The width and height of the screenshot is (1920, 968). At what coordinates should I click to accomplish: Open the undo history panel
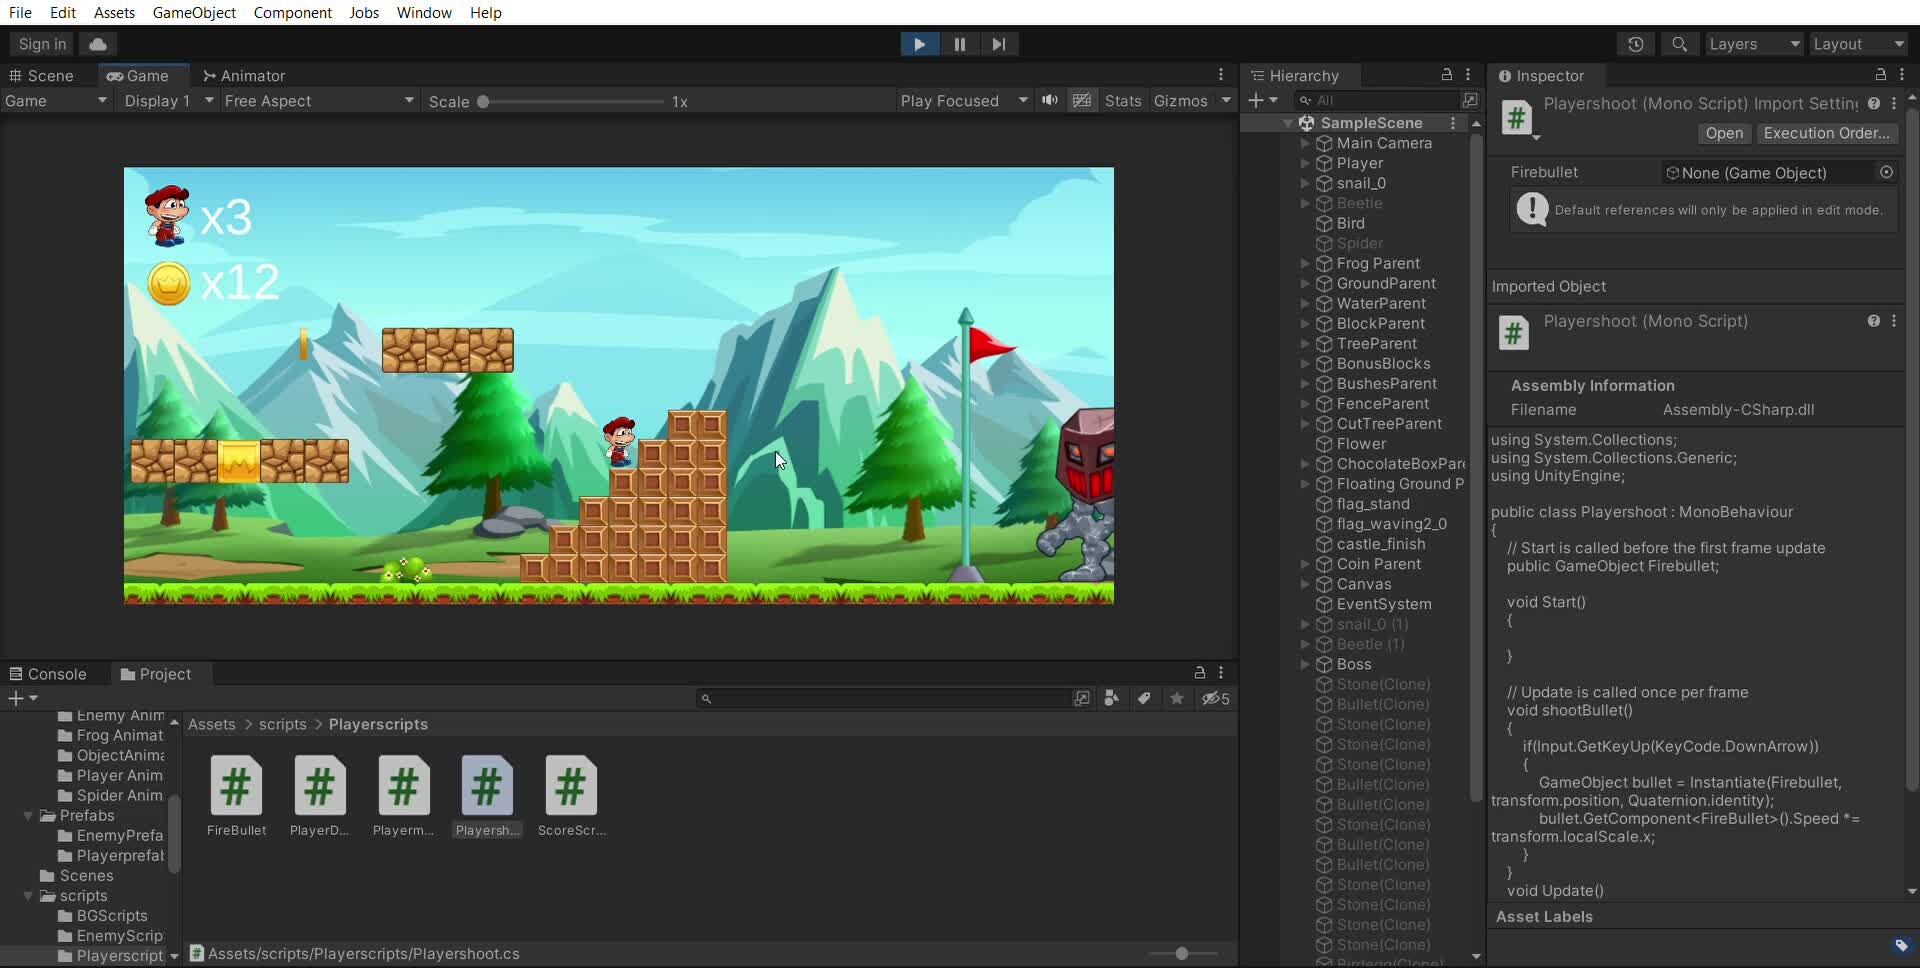1637,44
